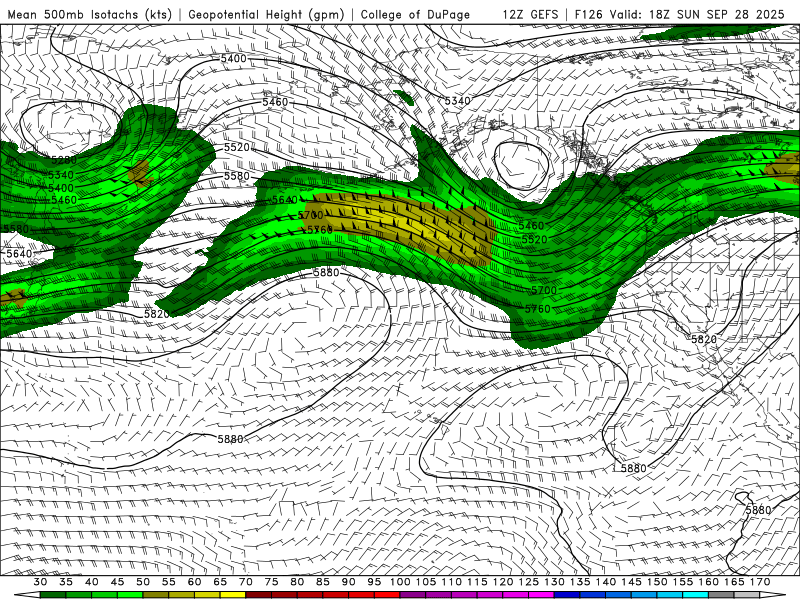Select the olive 50–55 kt legend swatch

pos(156,595)
